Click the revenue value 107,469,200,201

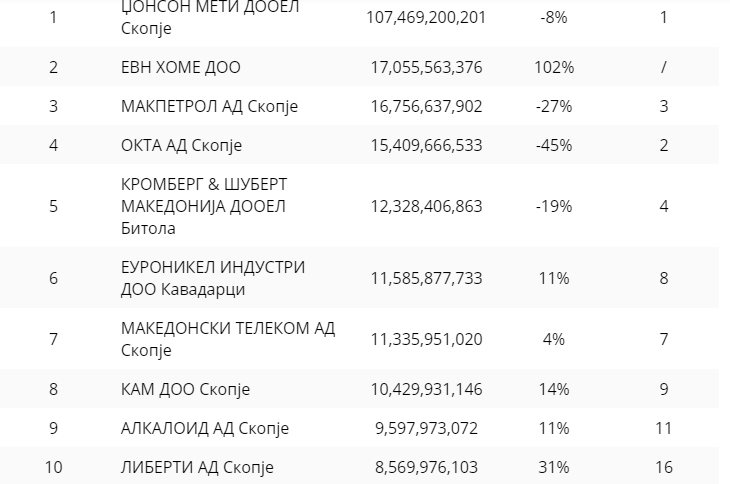[426, 17]
